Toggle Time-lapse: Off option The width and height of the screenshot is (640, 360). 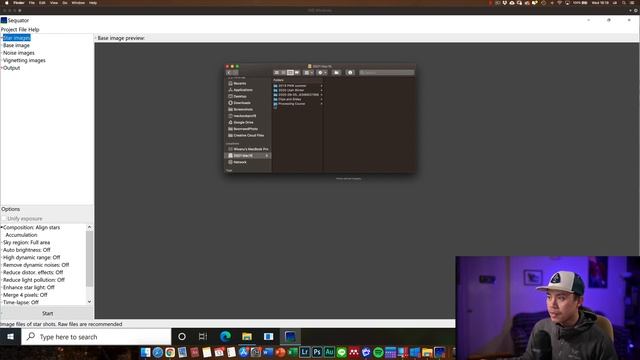pyautogui.click(x=21, y=302)
